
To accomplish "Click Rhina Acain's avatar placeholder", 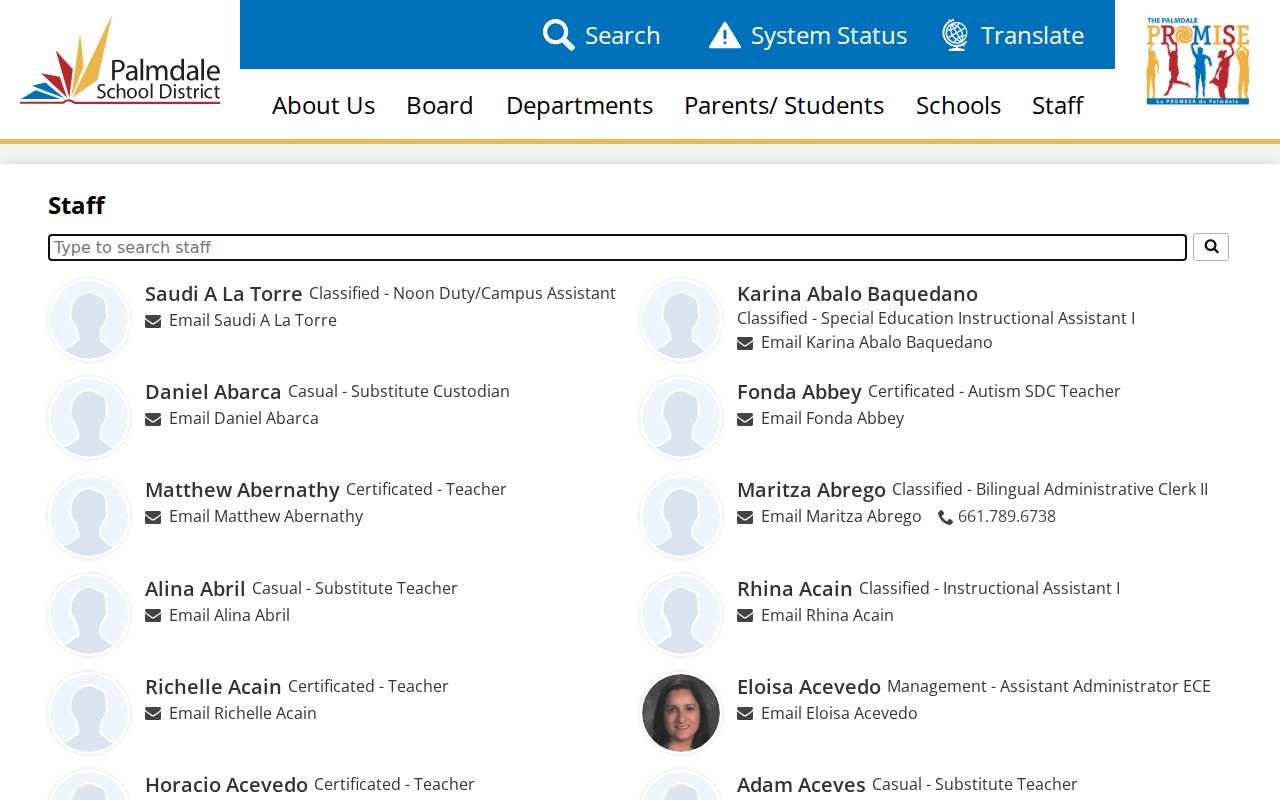I will tap(681, 615).
